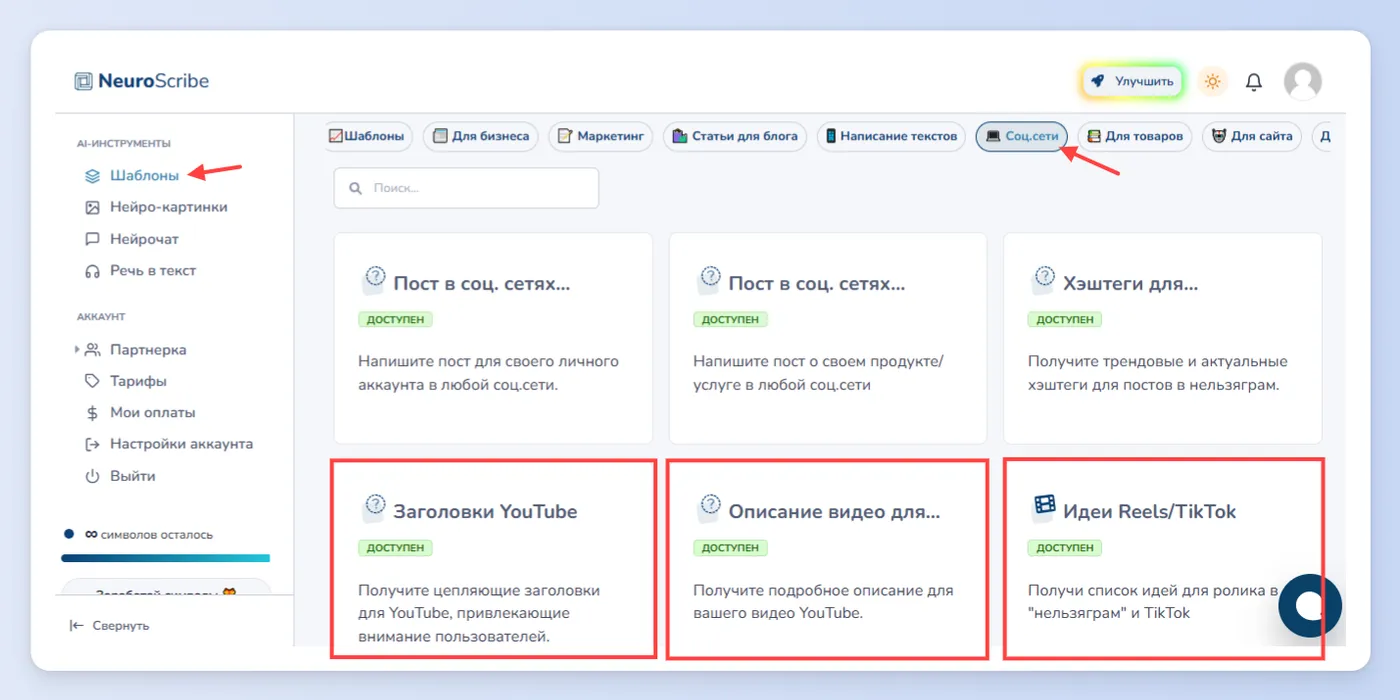The width and height of the screenshot is (1400, 700).
Task: Open the user avatar profile menu
Action: (x=1302, y=82)
